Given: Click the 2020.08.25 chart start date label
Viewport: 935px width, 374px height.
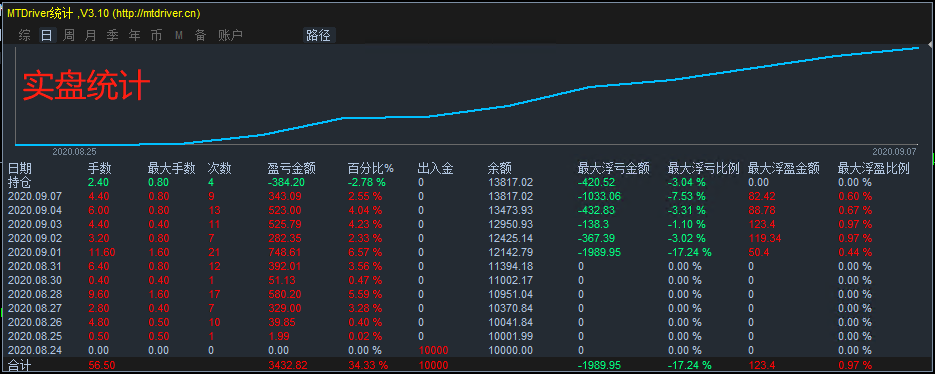Looking at the screenshot, I should coord(75,152).
